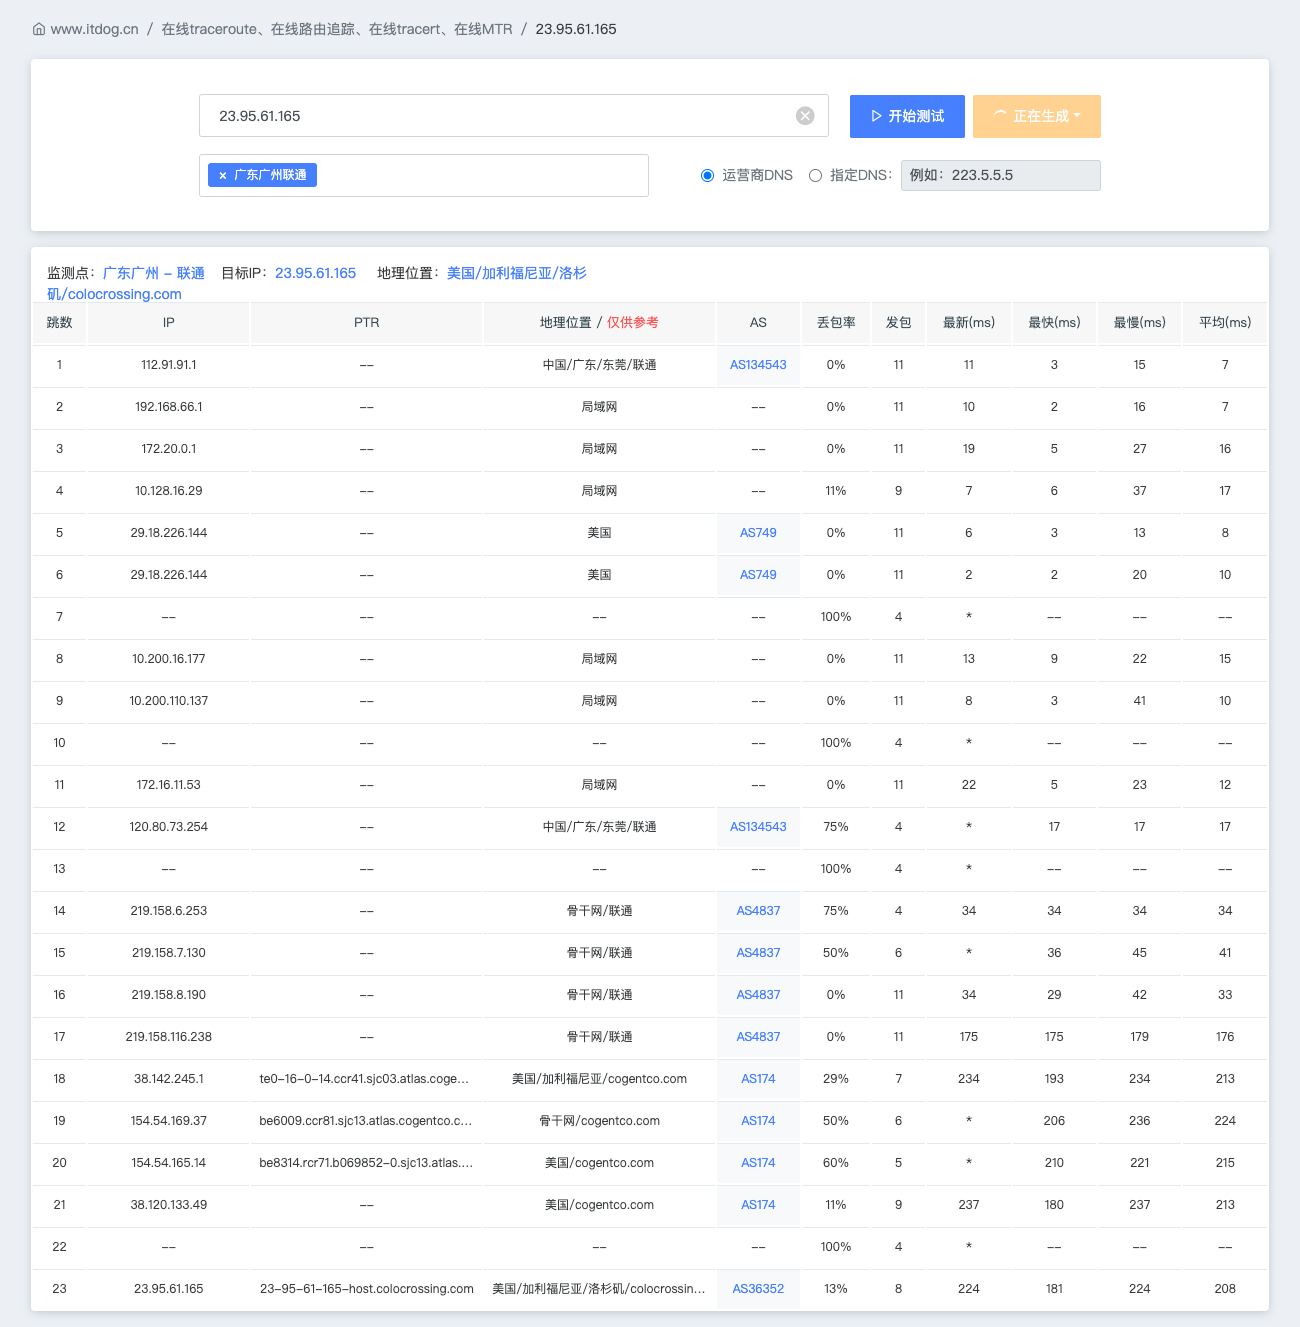
Task: Click the 跳数 column header
Action: click(59, 323)
